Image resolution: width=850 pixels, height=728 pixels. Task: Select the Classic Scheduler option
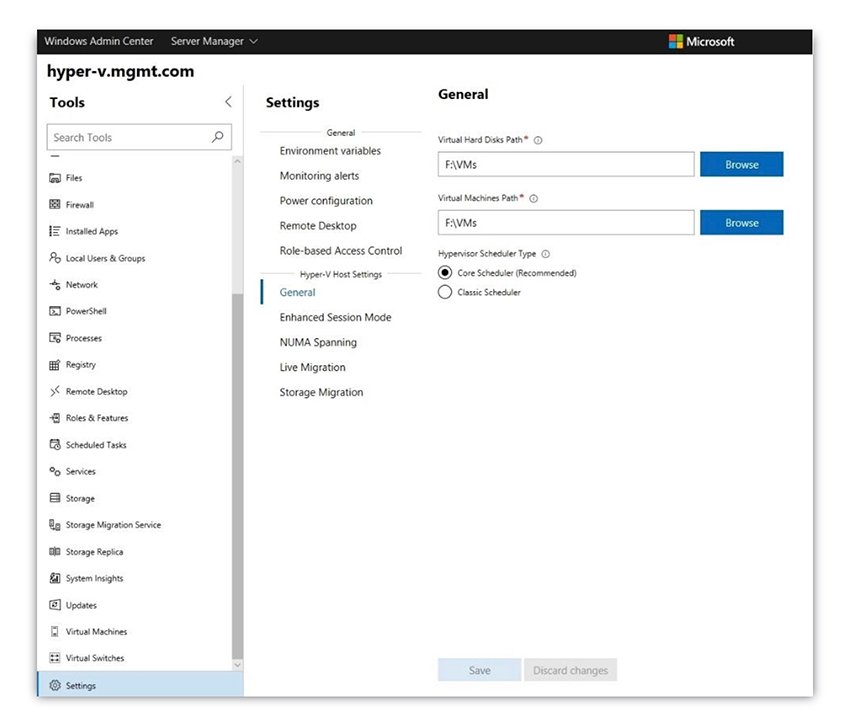(445, 292)
